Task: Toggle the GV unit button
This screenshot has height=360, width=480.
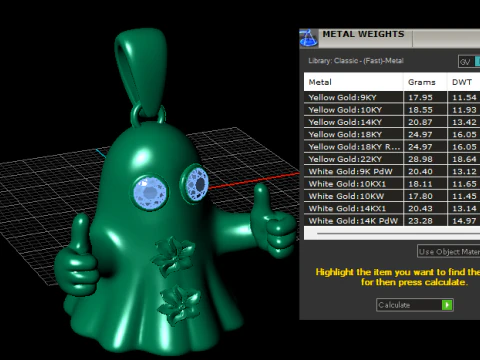Action: pyautogui.click(x=465, y=62)
